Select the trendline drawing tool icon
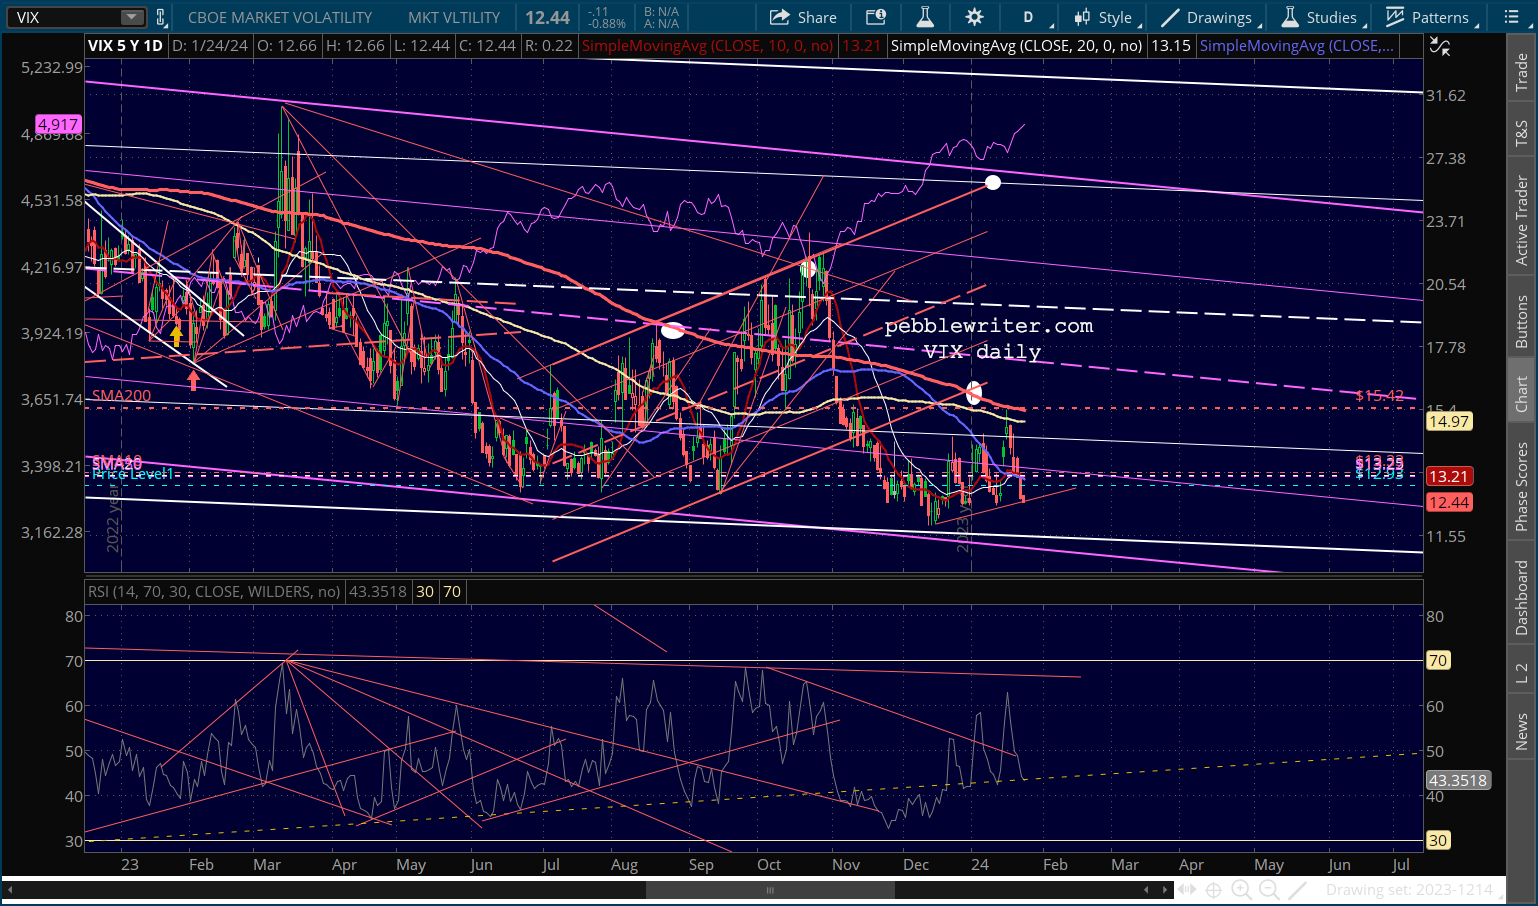 point(1298,889)
